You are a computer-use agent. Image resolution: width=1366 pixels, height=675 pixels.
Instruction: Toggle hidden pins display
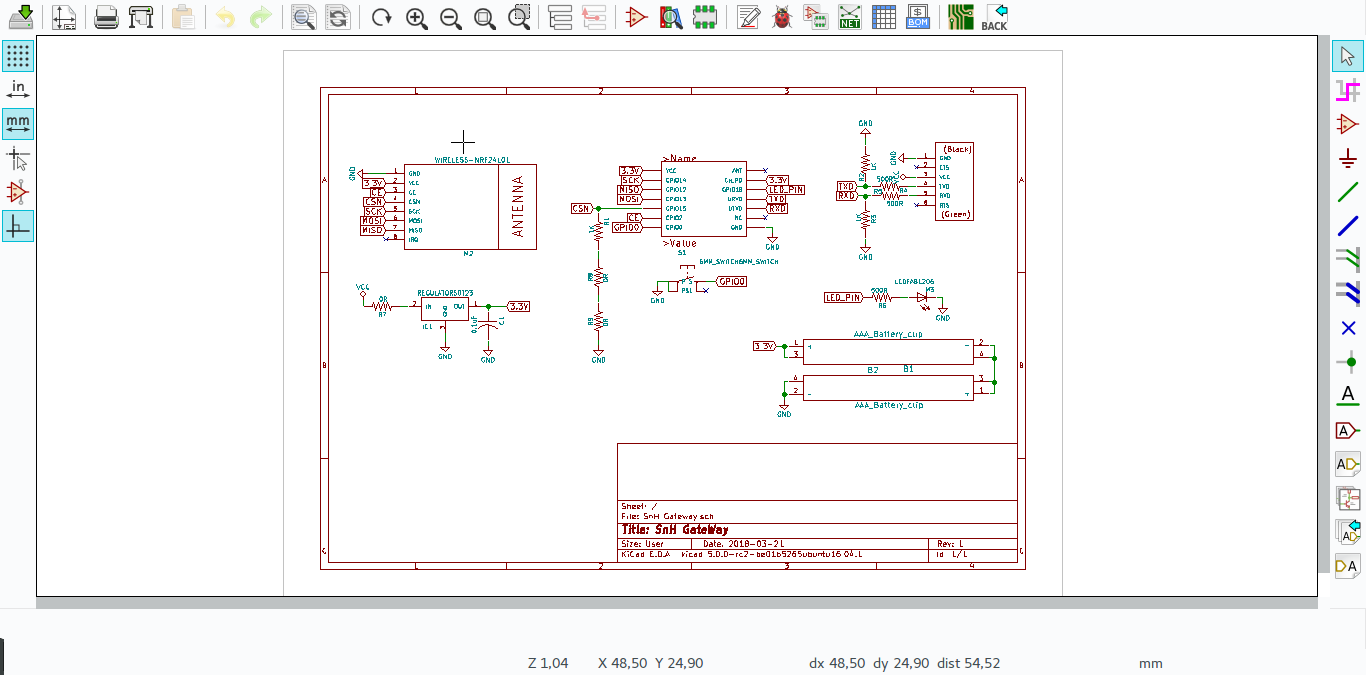17,191
